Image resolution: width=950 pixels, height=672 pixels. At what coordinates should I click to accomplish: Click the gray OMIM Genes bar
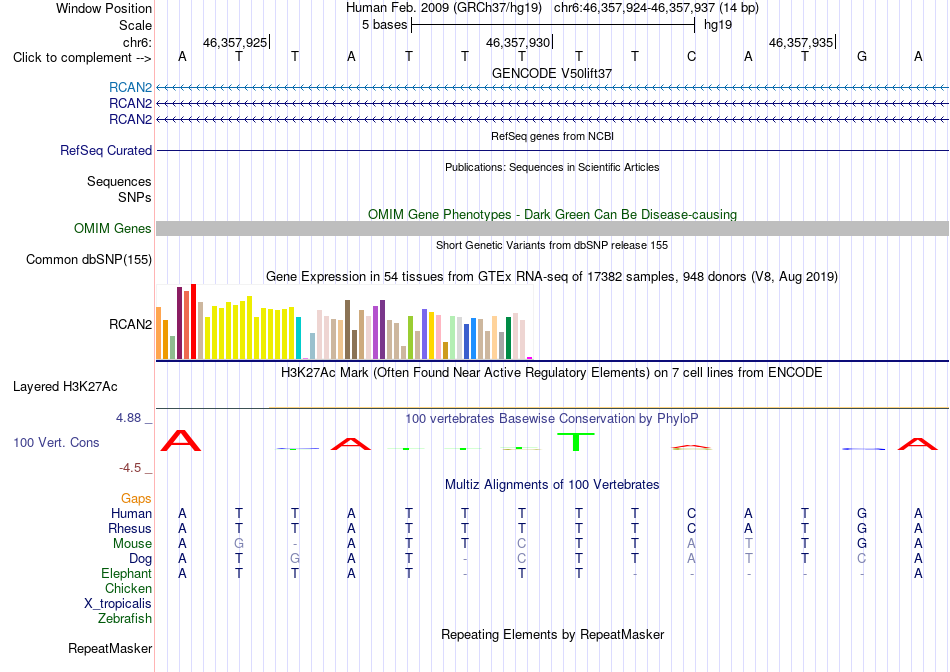tap(553, 228)
